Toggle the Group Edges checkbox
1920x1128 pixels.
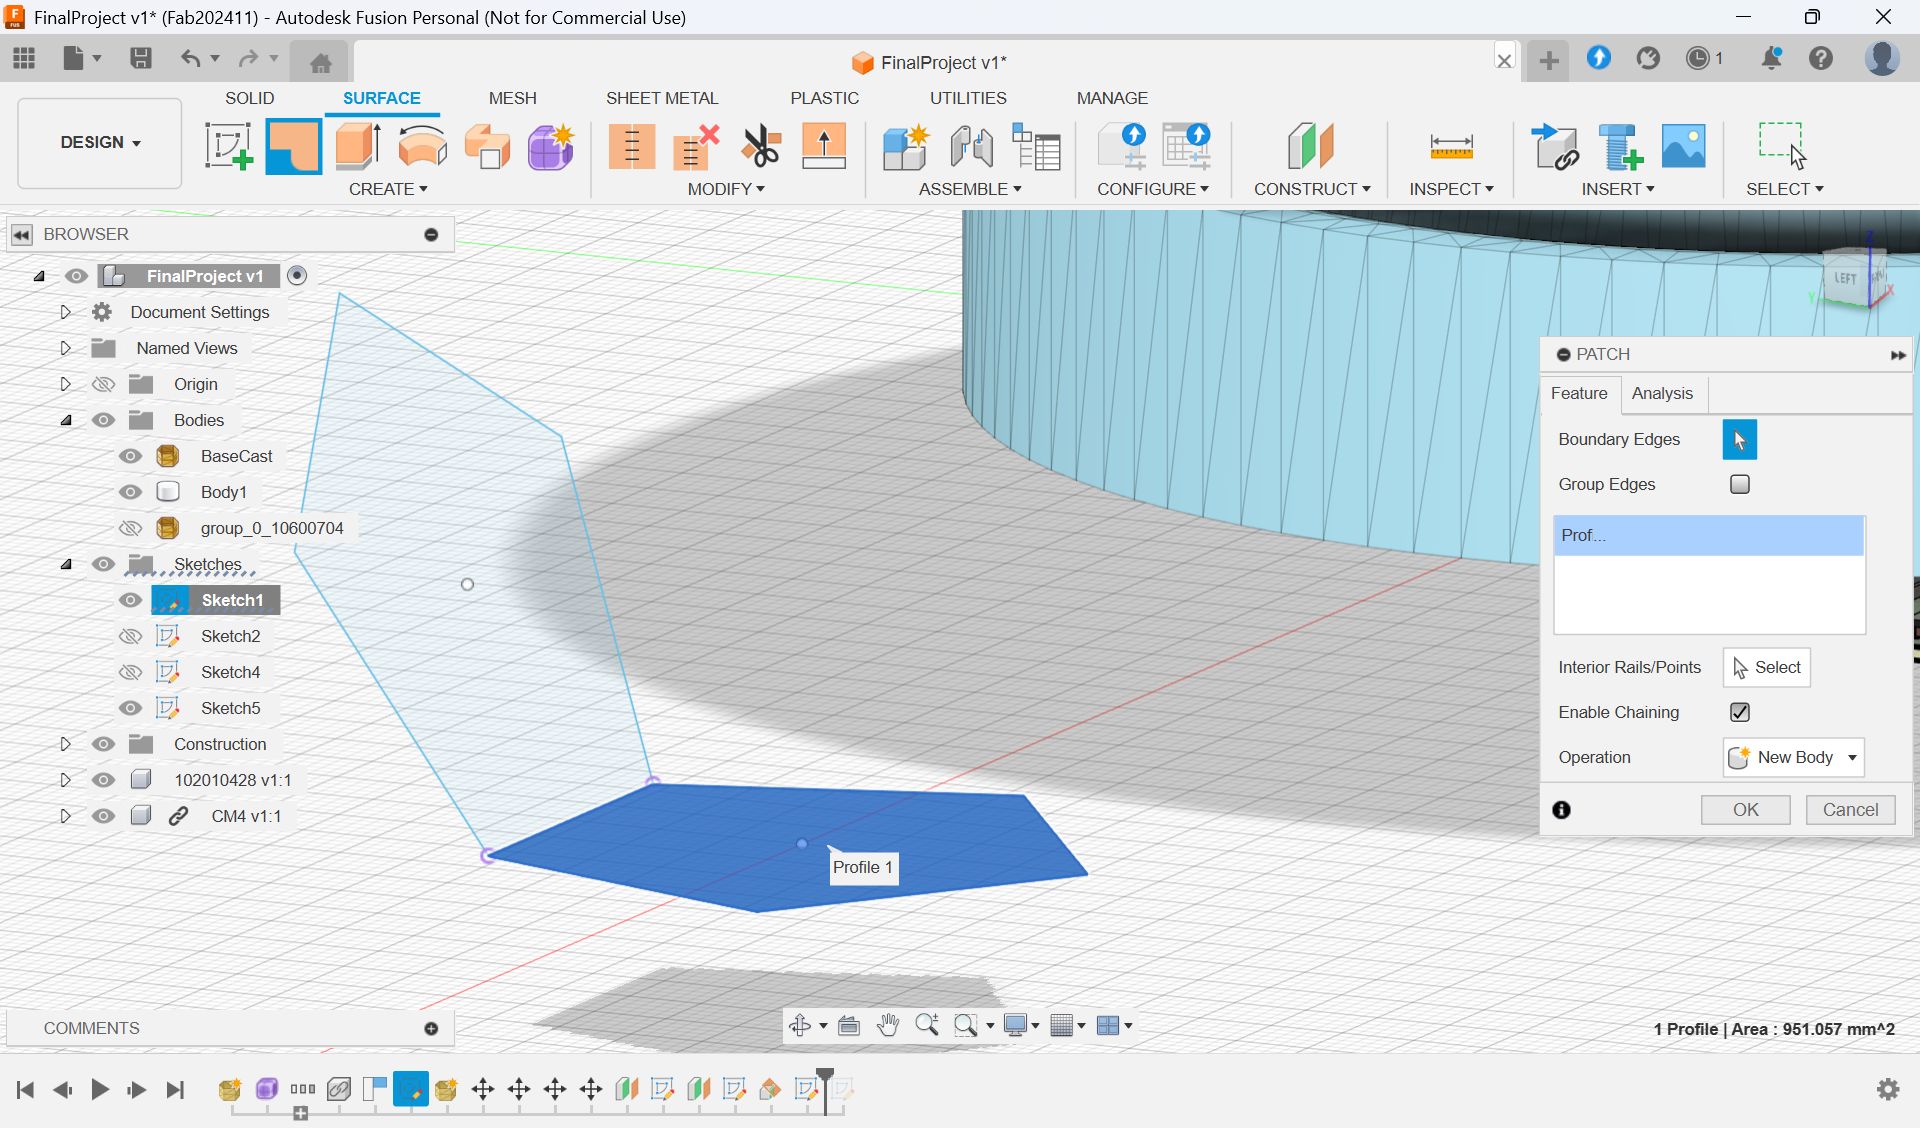1740,484
